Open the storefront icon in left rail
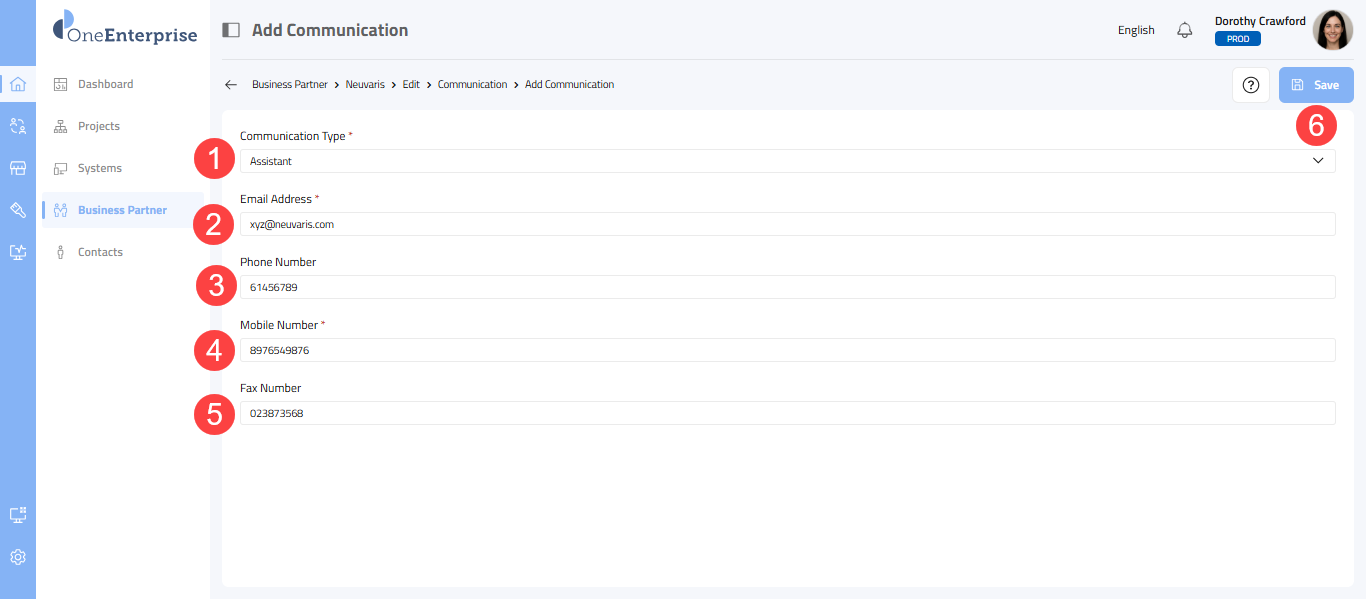This screenshot has width=1366, height=599. click(18, 168)
